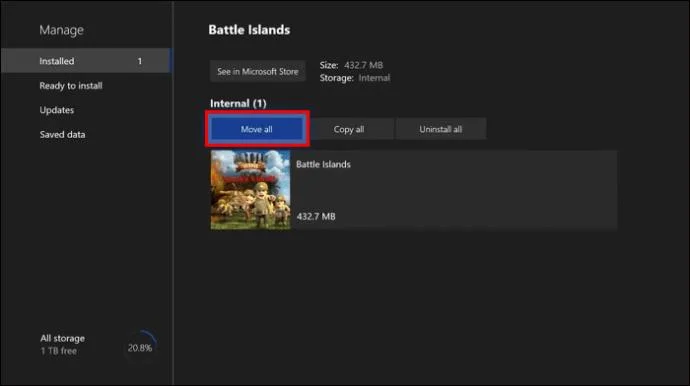Go to Updates section
This screenshot has height=386, width=690.
(x=57, y=110)
